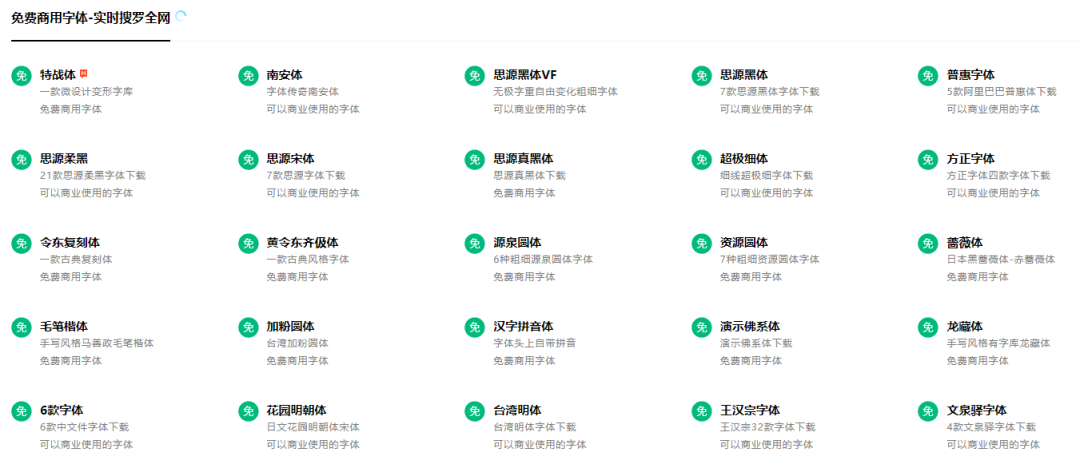Image resolution: width=1080 pixels, height=472 pixels.
Task: Open the 汉字拼音体 font title
Action: (x=523, y=327)
